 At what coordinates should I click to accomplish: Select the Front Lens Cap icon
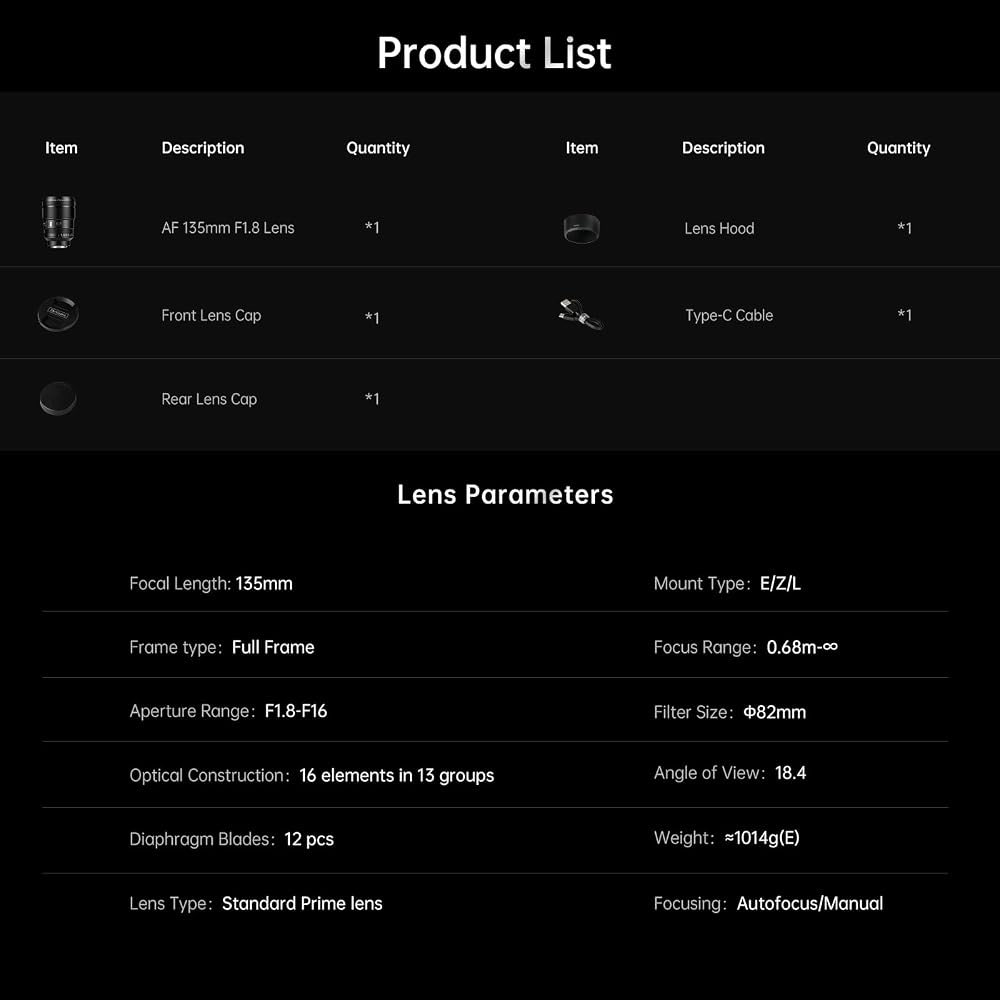pos(58,314)
